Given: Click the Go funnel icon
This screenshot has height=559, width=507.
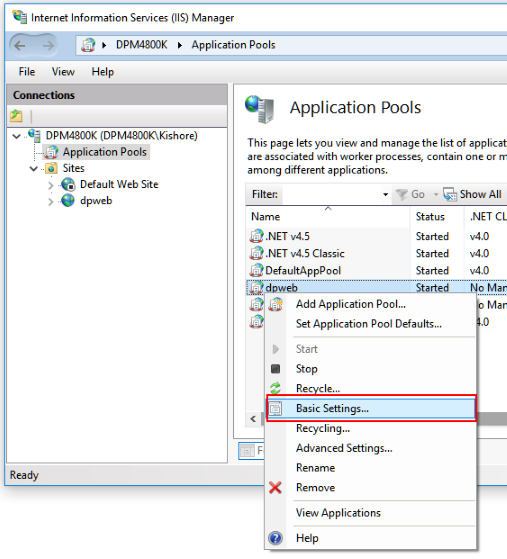Looking at the screenshot, I should (x=401, y=194).
